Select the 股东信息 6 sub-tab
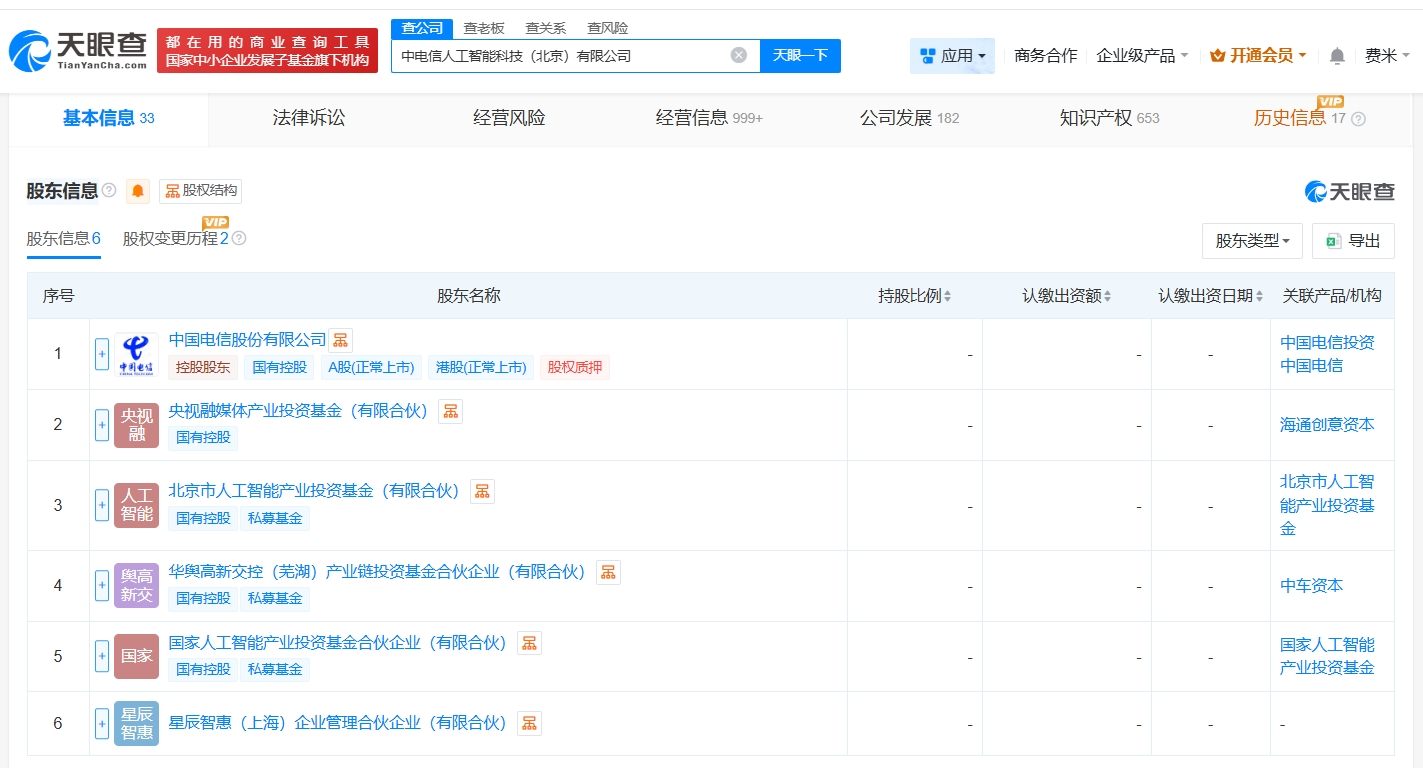This screenshot has width=1423, height=768. pyautogui.click(x=64, y=239)
